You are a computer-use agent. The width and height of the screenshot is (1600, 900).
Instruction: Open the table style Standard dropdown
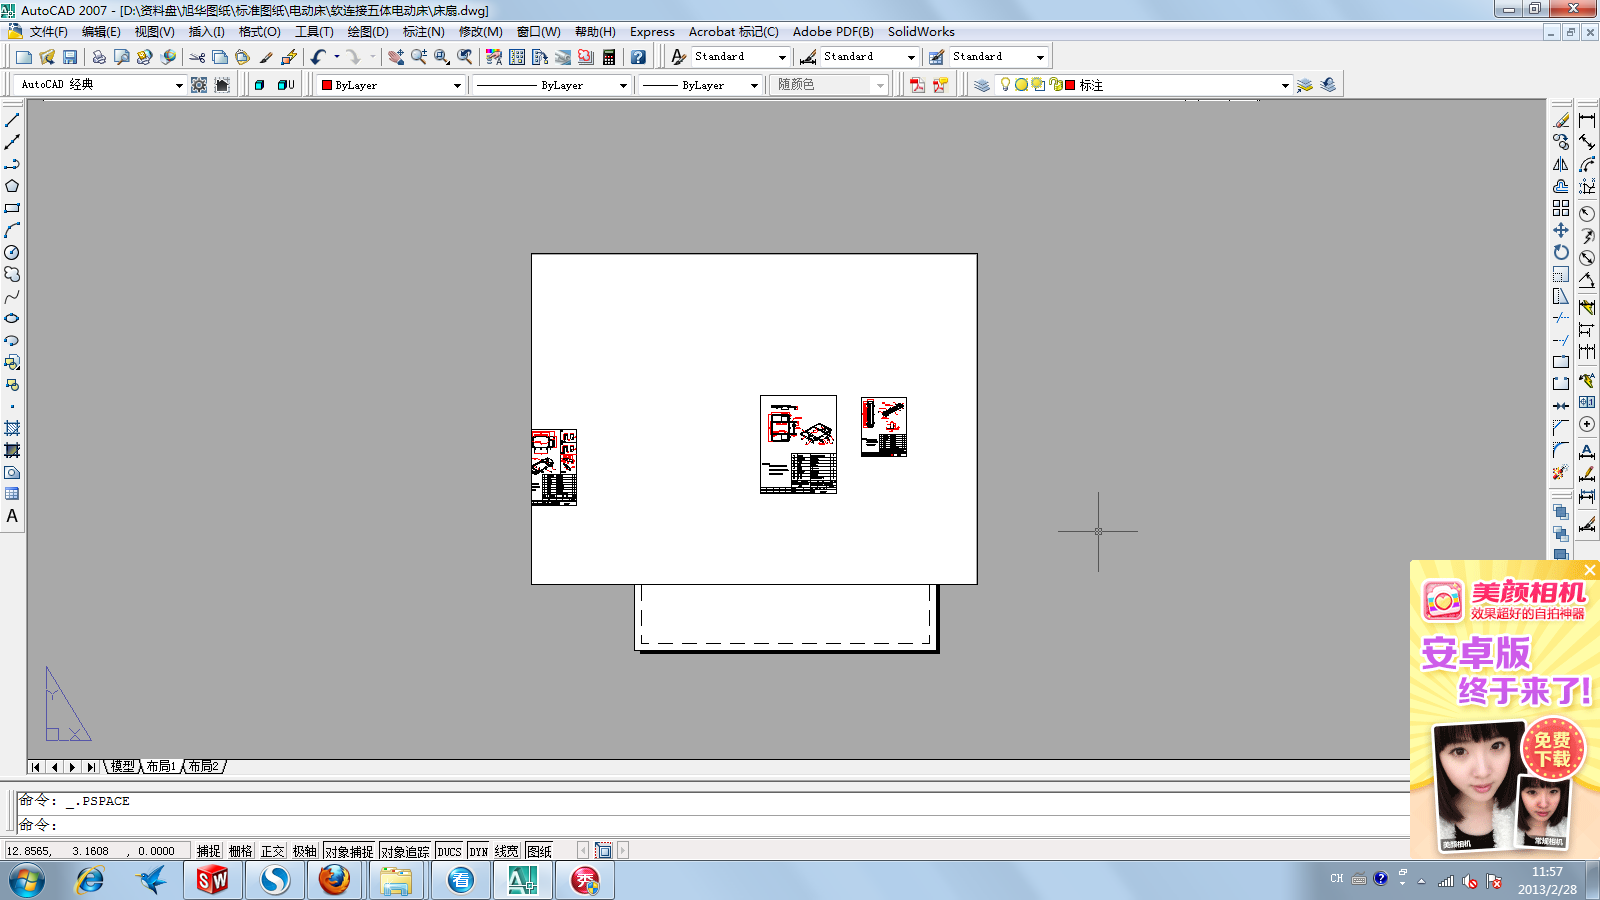click(x=998, y=57)
